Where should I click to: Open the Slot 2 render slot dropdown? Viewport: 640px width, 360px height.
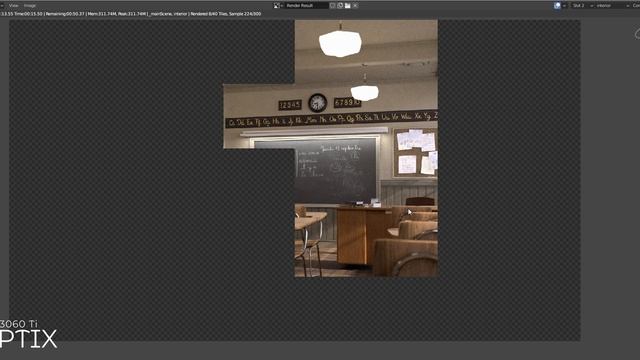[581, 6]
